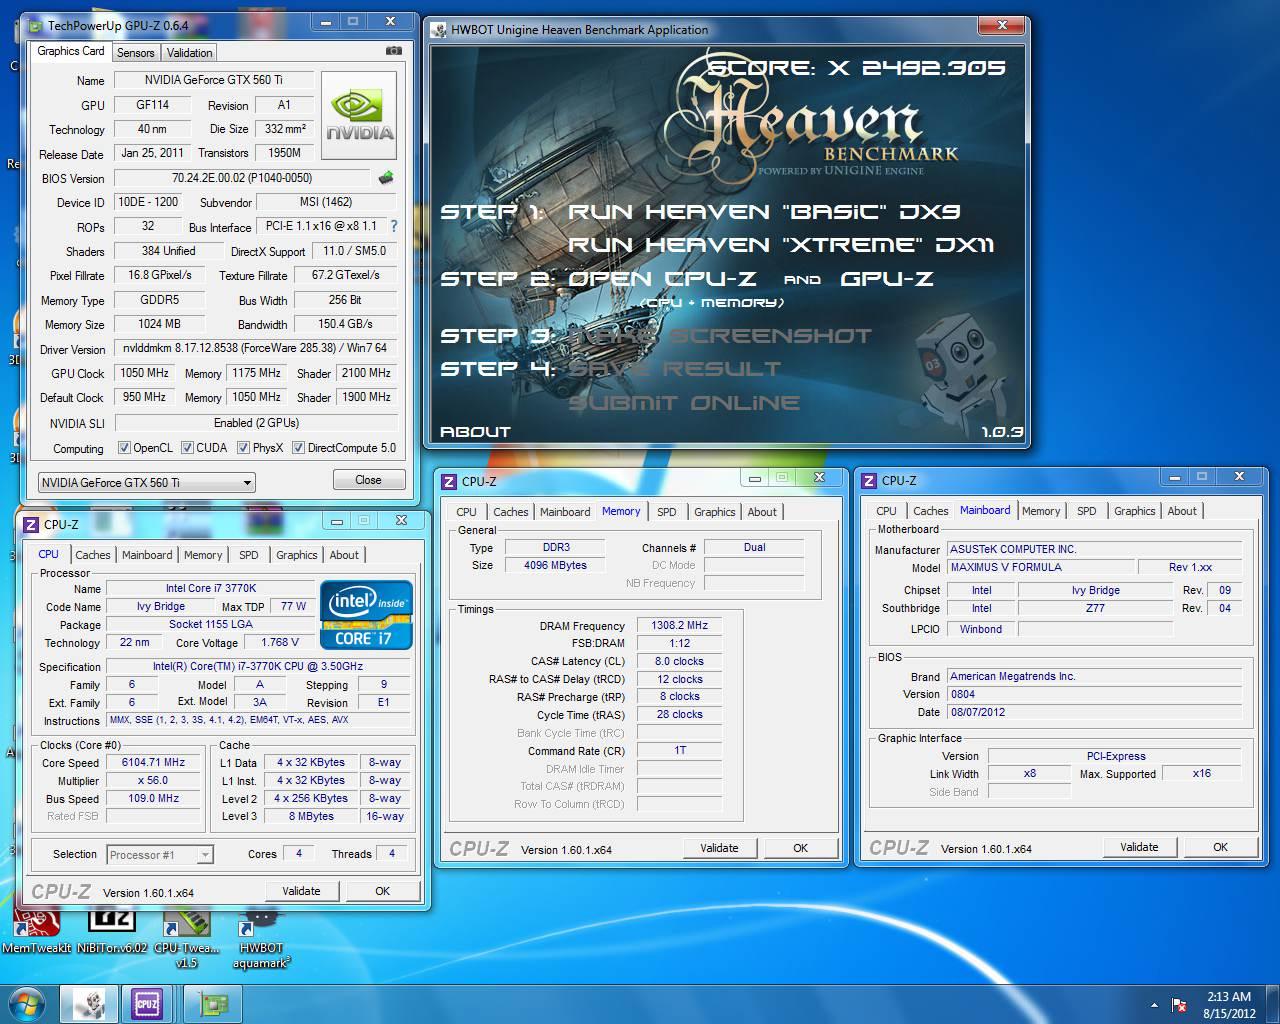Open Mainboard tab in the CPU-Z CPU window

coord(147,555)
